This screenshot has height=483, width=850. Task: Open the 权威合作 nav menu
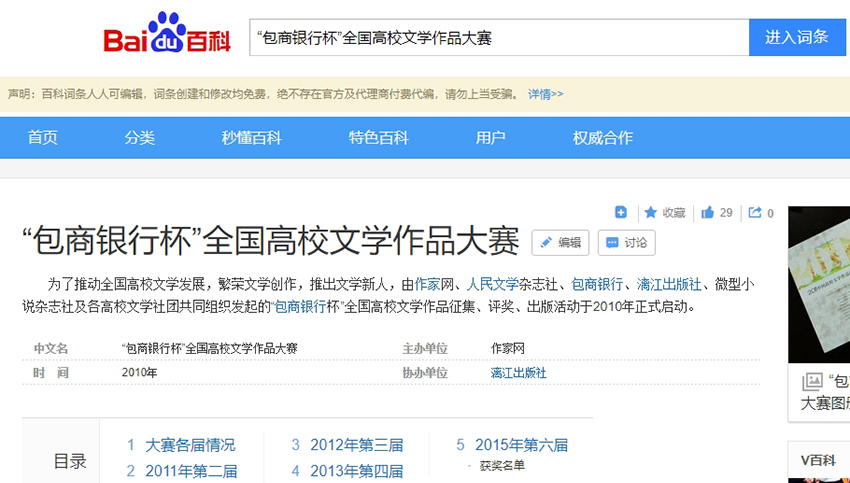click(603, 138)
